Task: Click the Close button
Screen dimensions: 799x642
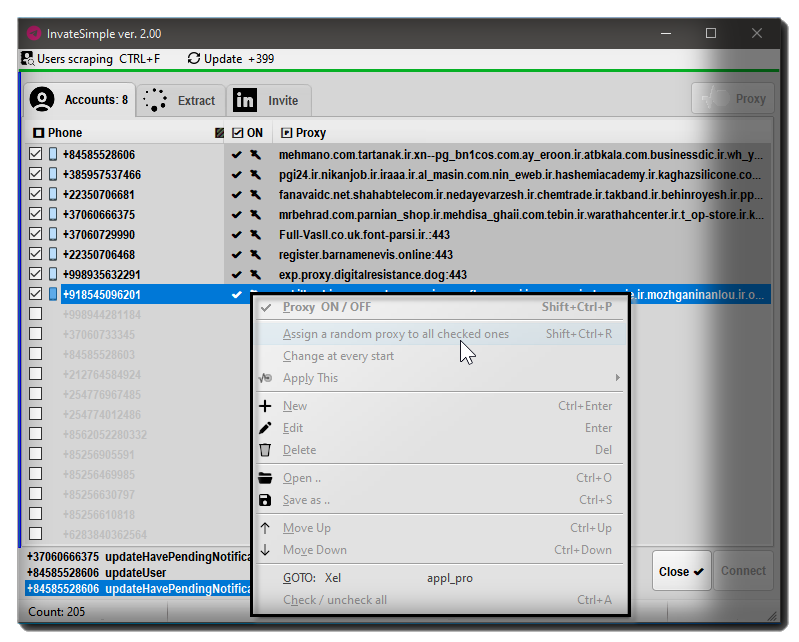Action: pos(681,571)
